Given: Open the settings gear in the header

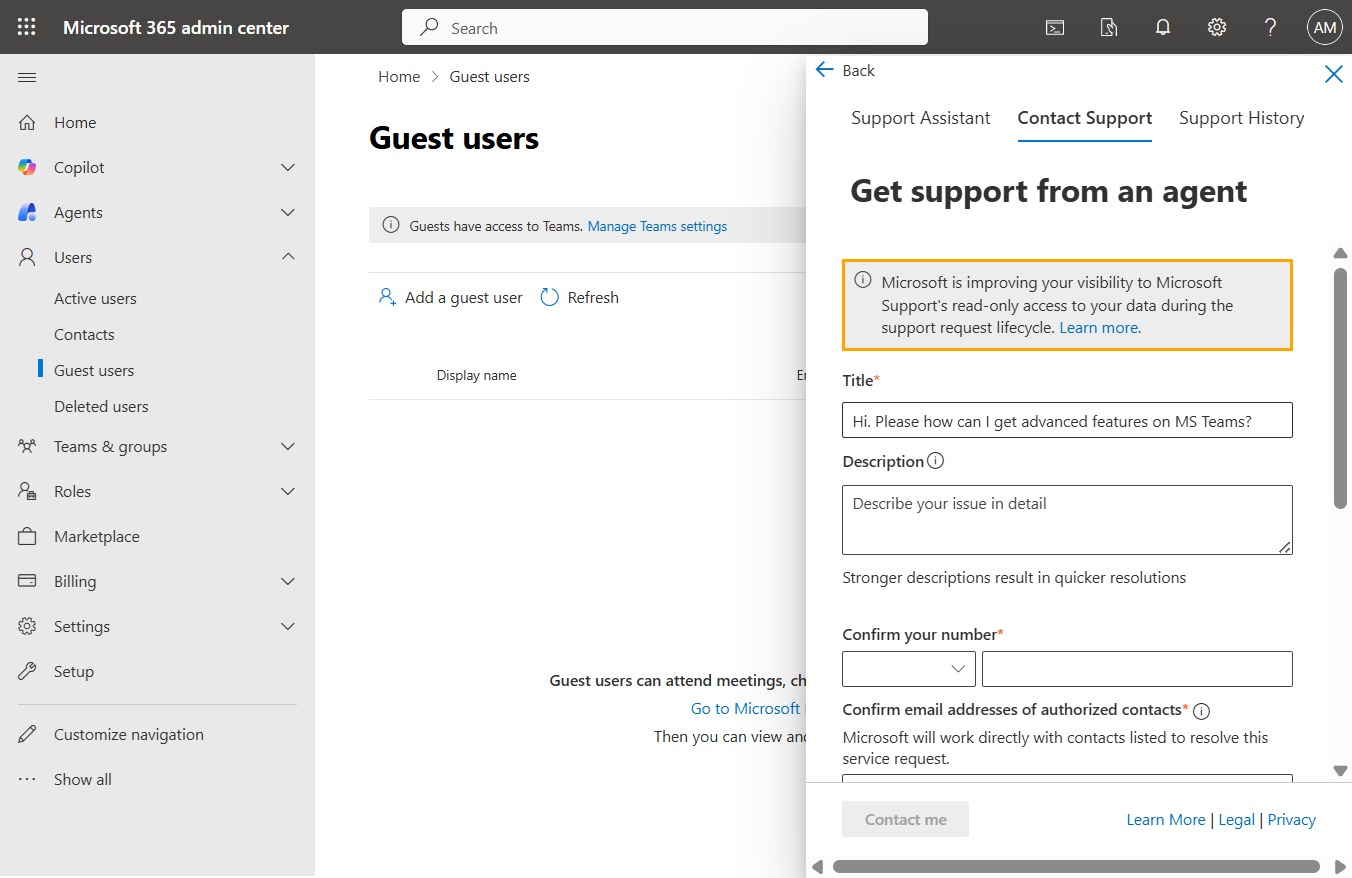Looking at the screenshot, I should tap(1217, 28).
